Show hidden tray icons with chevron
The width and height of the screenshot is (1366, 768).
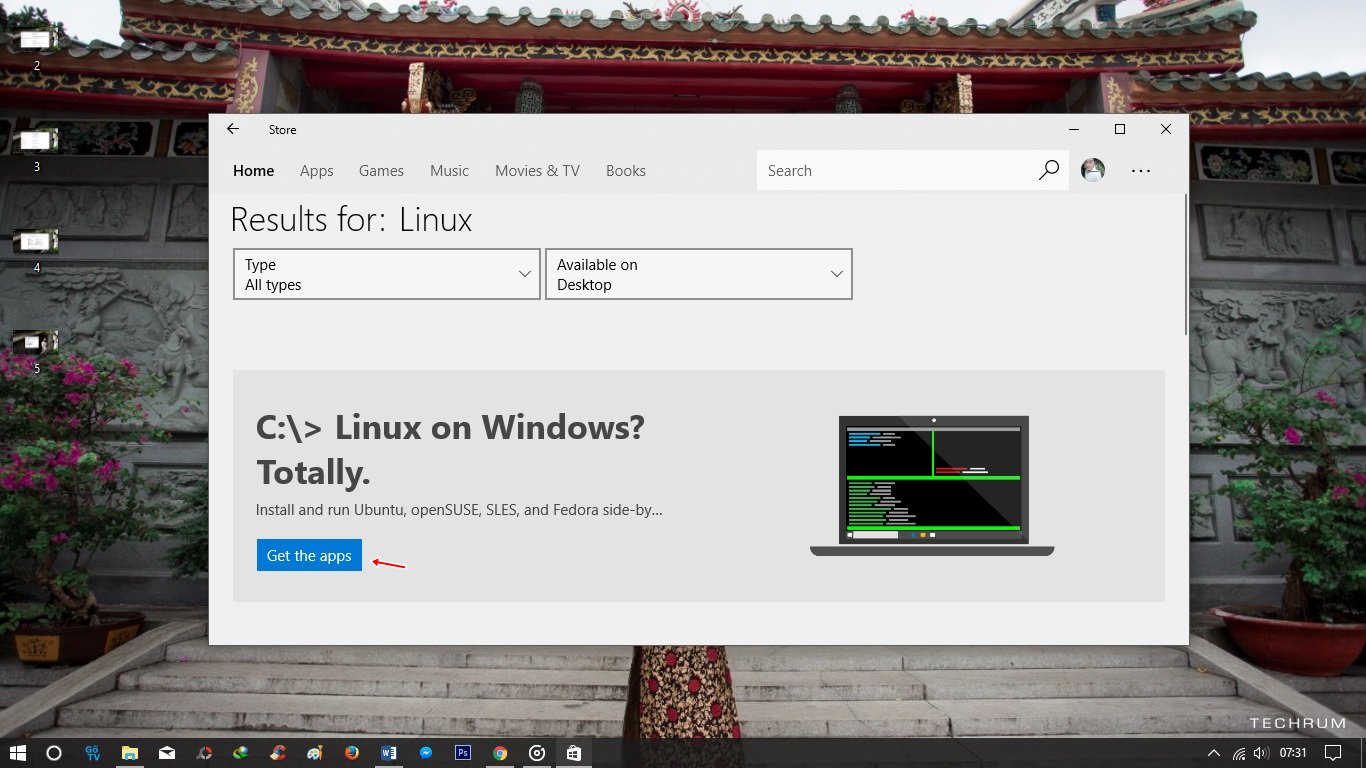pyautogui.click(x=1214, y=753)
